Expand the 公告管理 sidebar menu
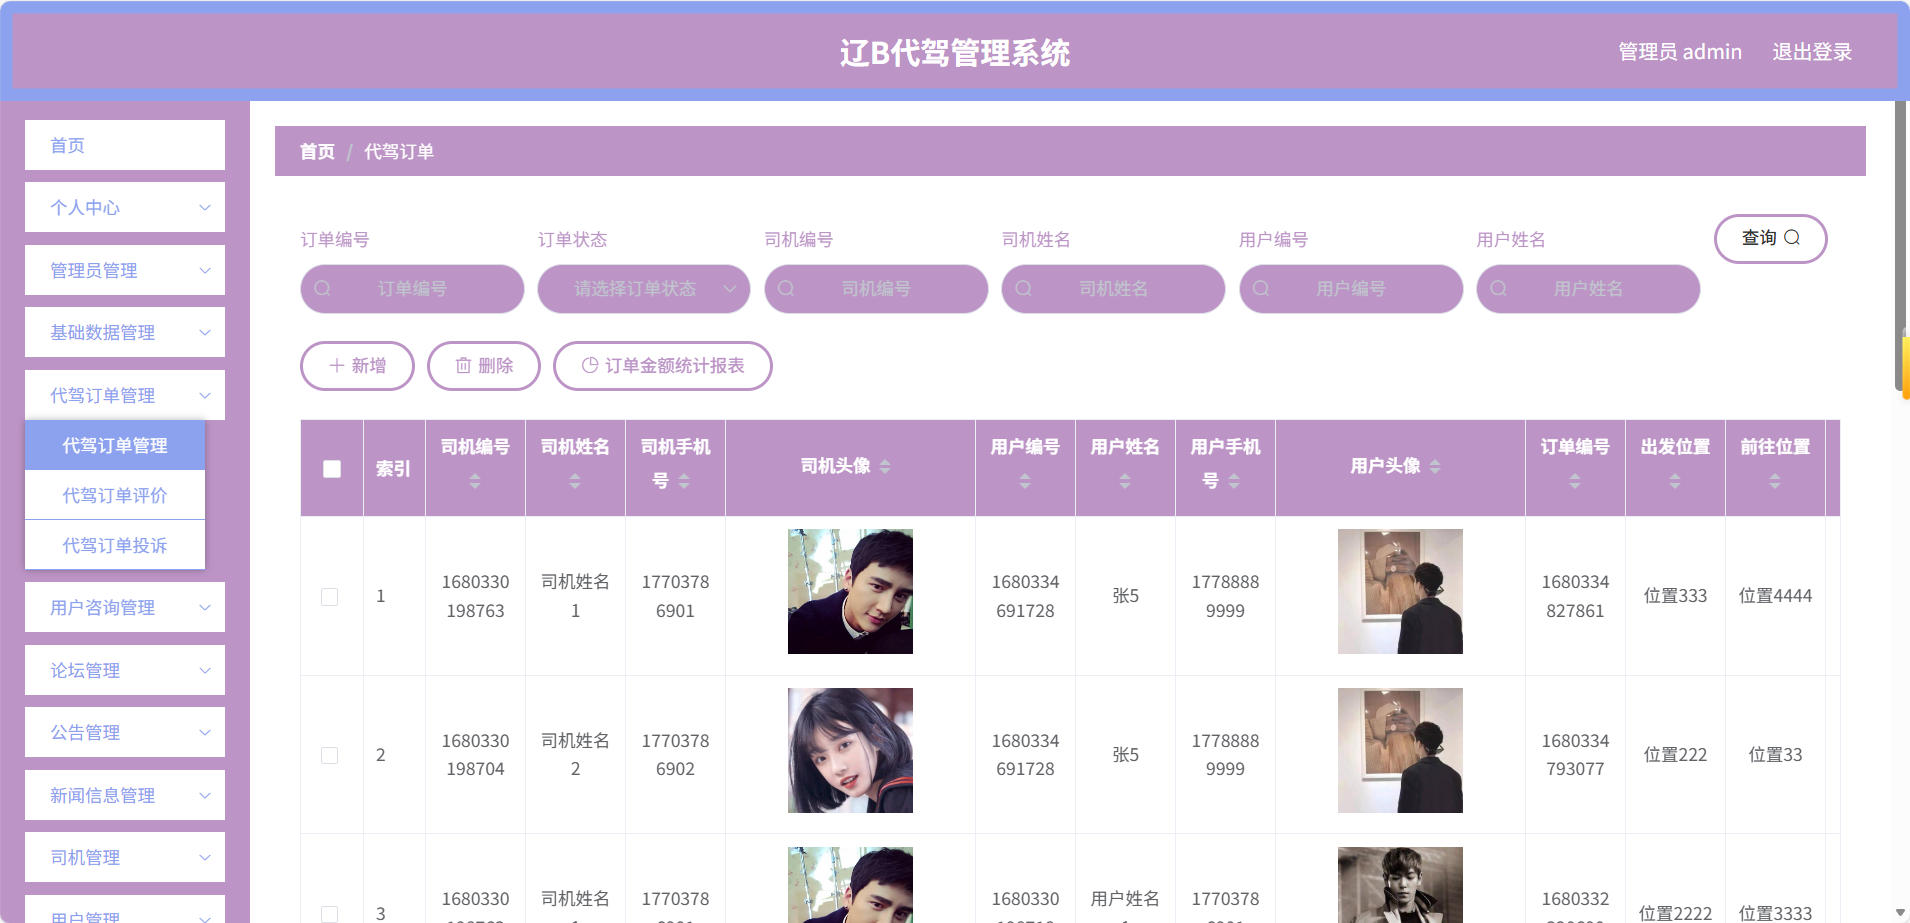The image size is (1910, 923). [x=125, y=732]
